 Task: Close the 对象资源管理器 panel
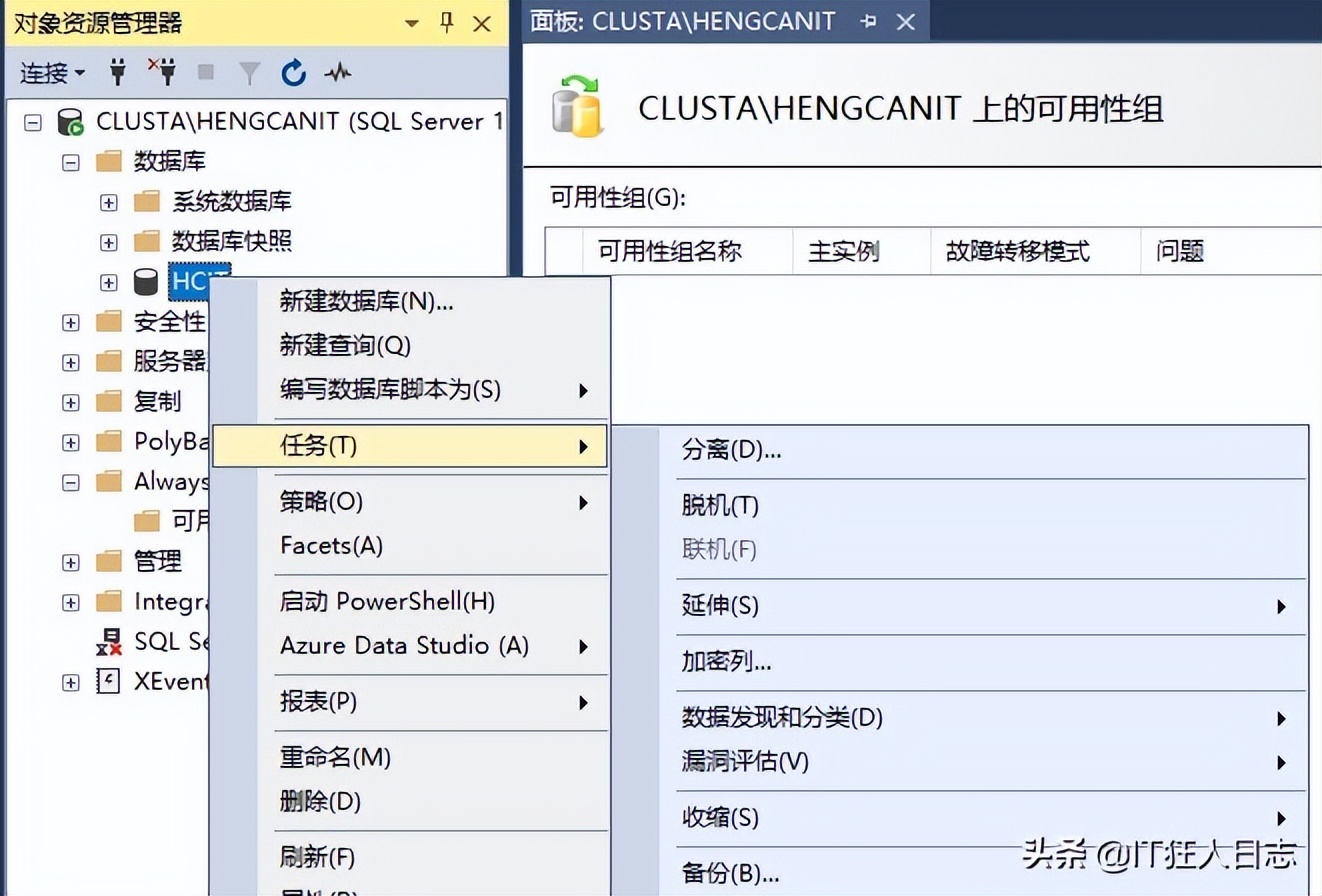[x=482, y=23]
